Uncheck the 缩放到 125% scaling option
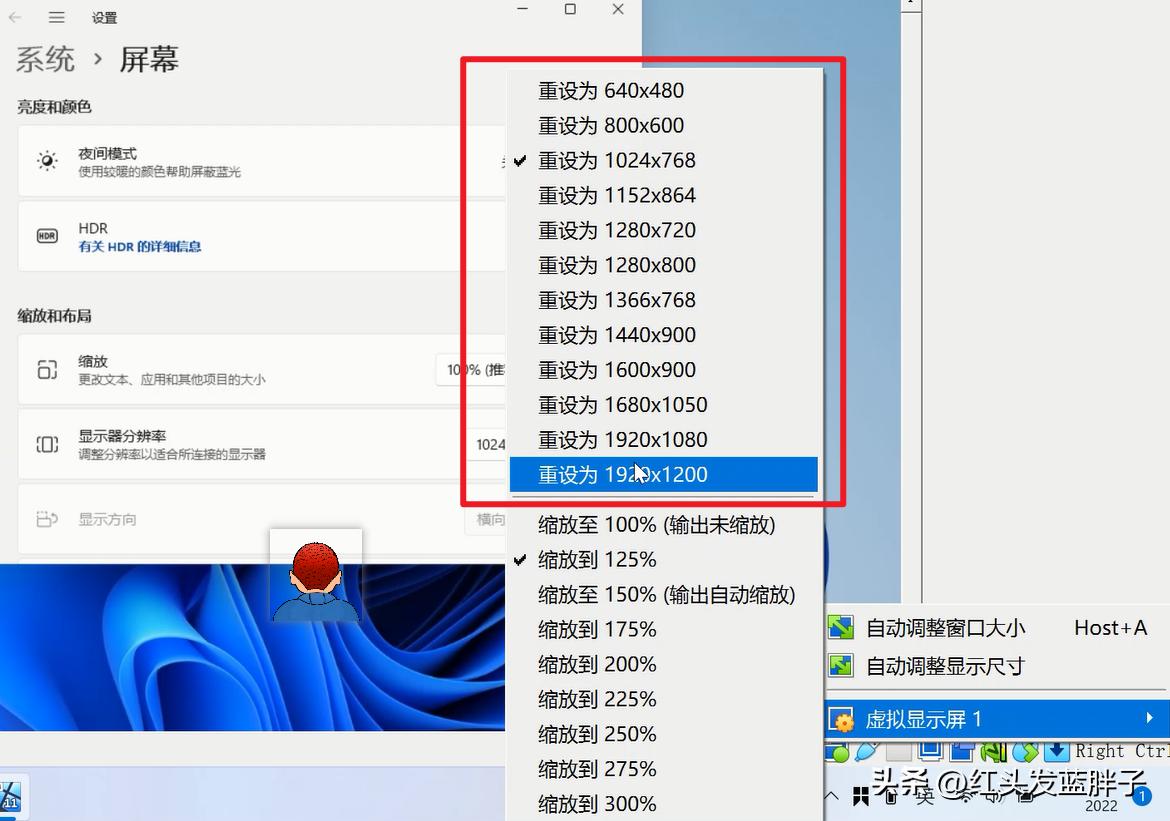 597,559
